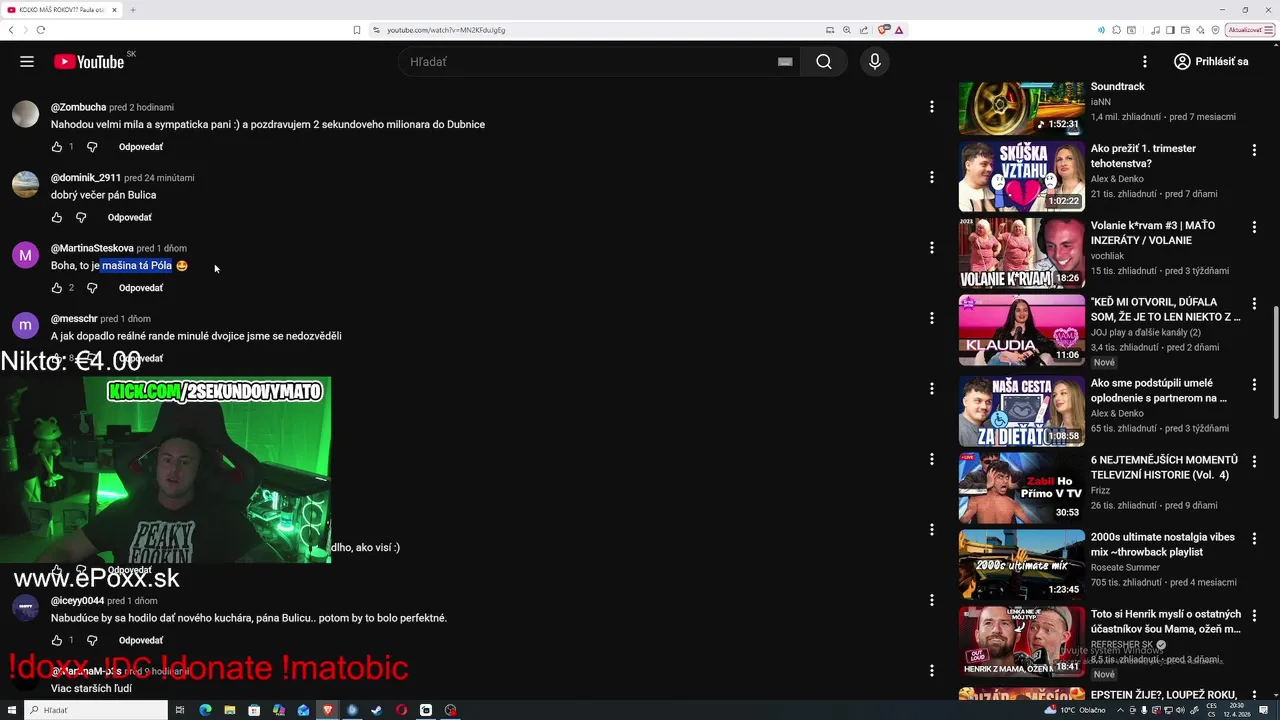Open options menu for @MartinaSteskova comment

pos(931,247)
